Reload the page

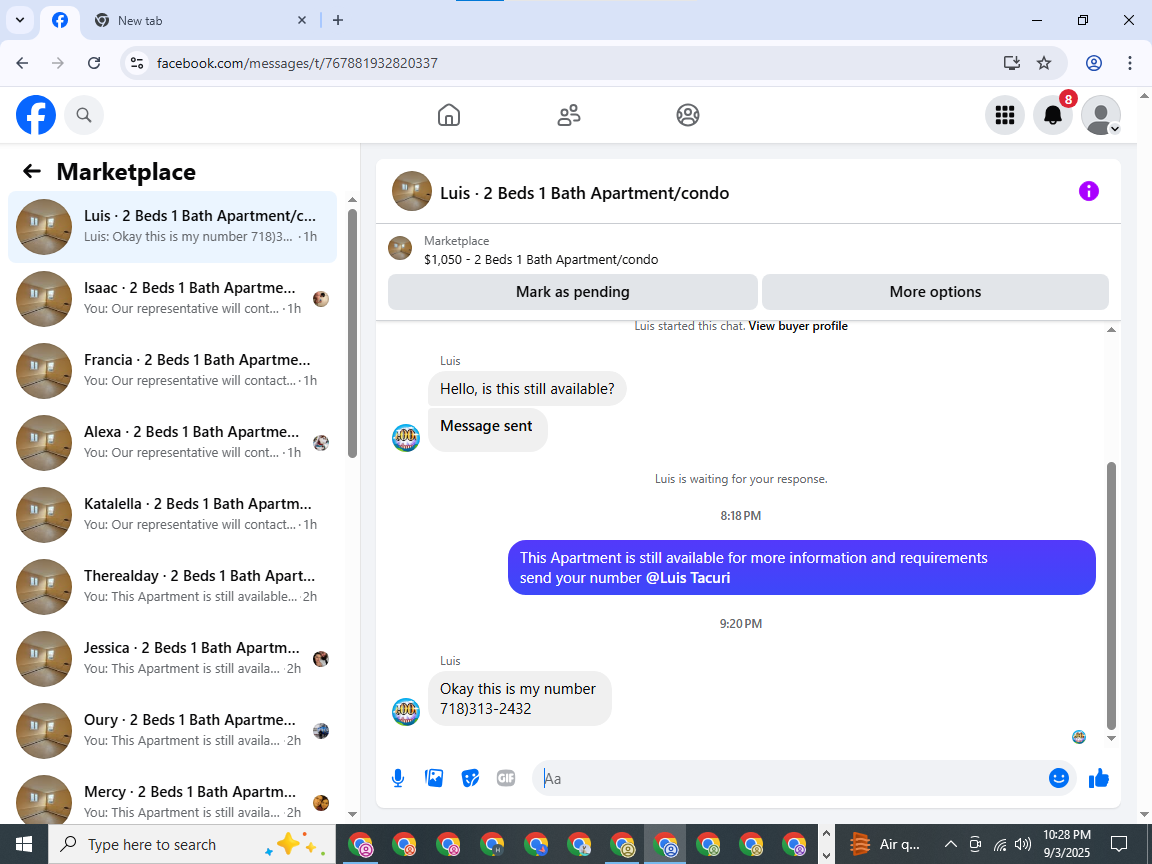tap(94, 63)
